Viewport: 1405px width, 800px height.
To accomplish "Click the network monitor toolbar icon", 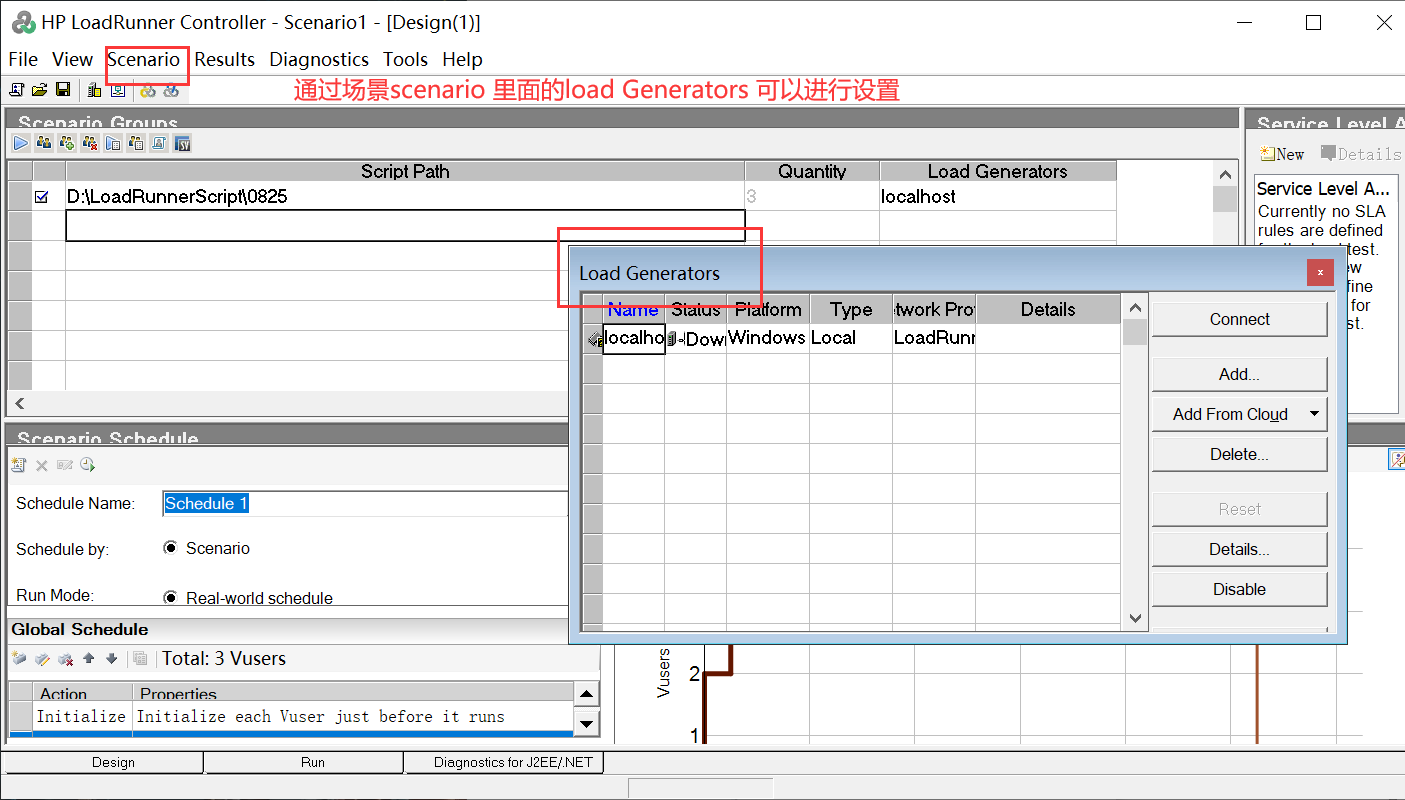I will 118,90.
